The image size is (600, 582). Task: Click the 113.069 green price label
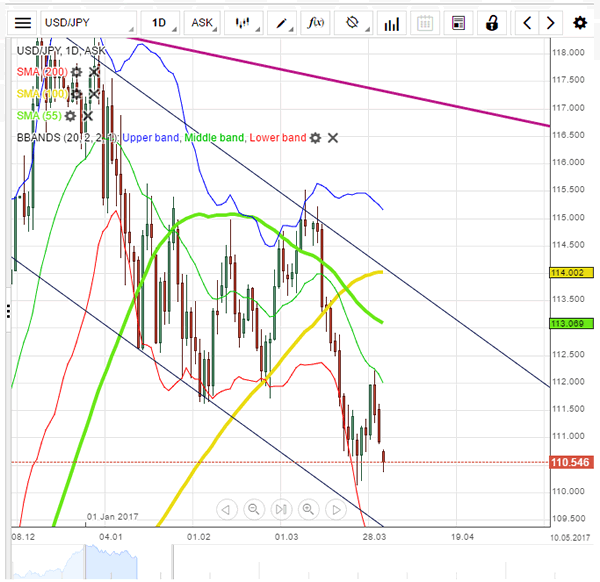[x=571, y=324]
